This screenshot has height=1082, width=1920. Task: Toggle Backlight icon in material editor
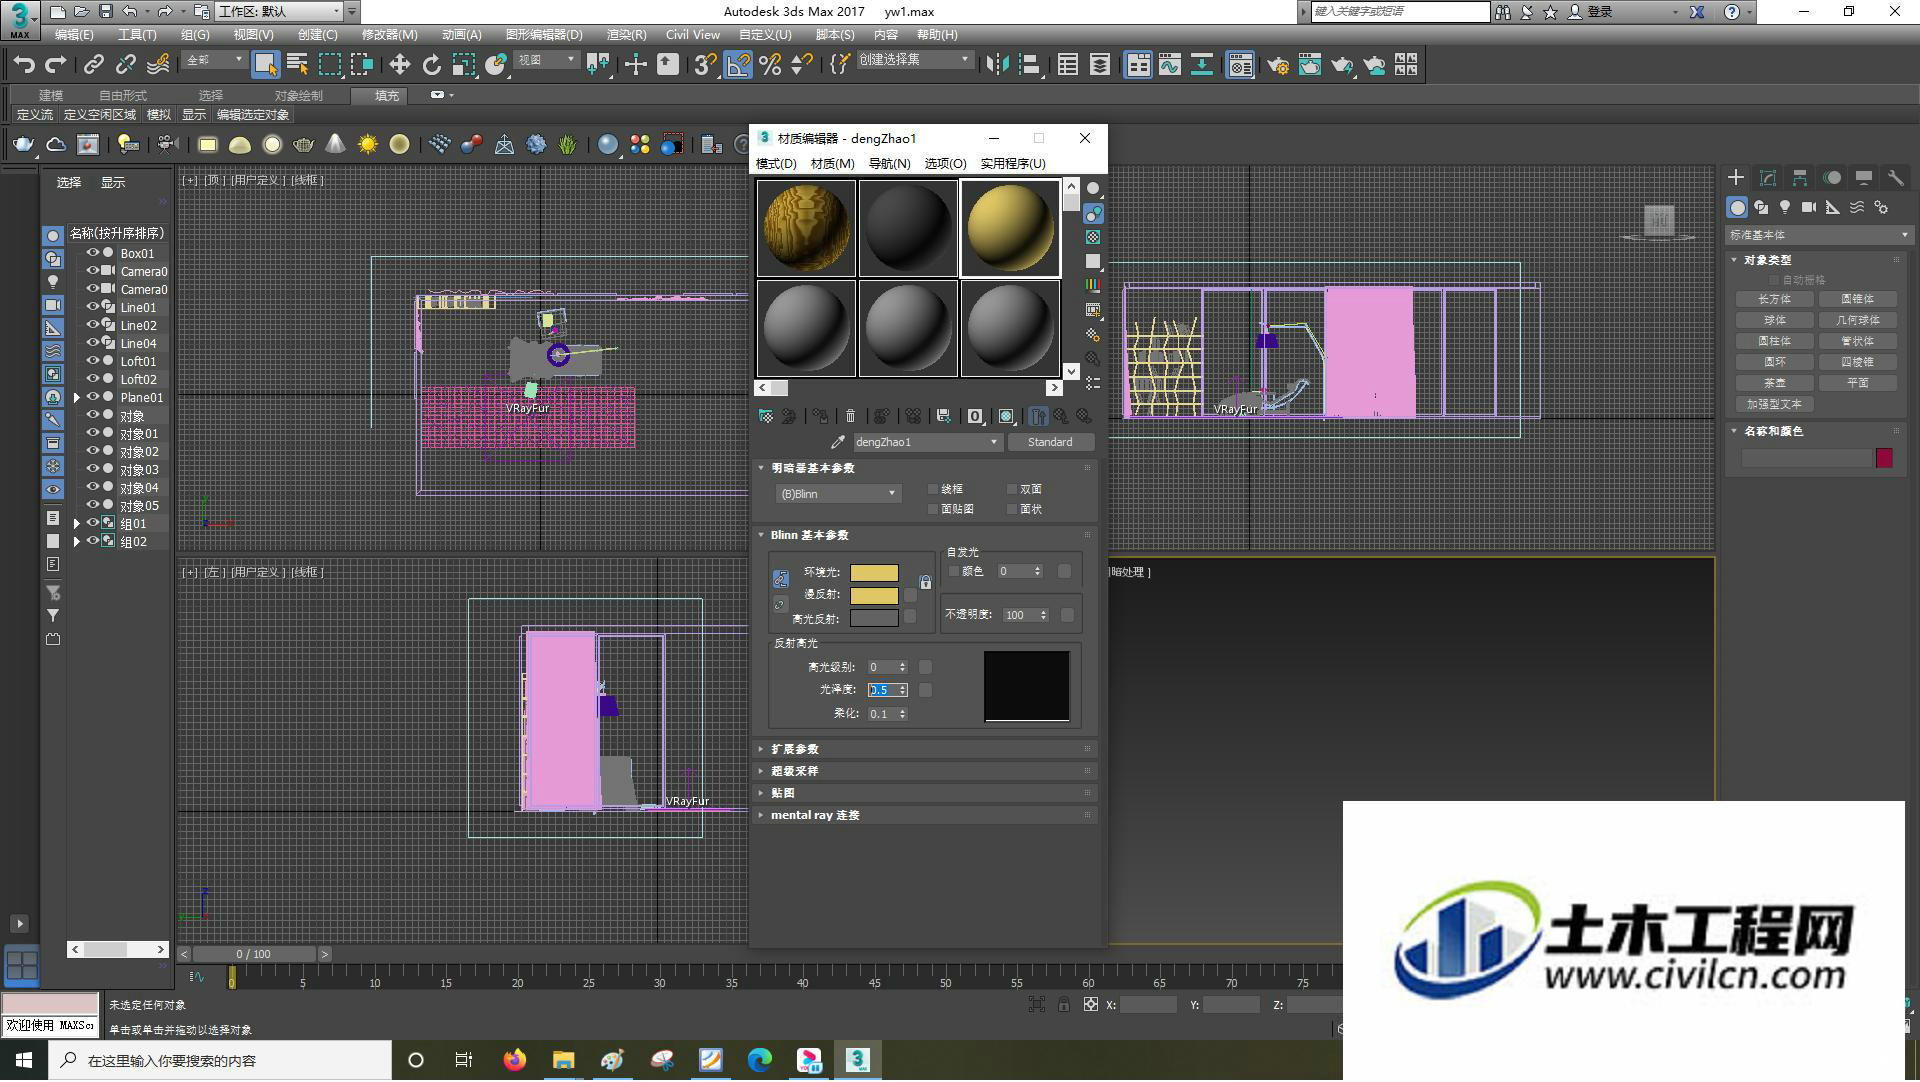coord(1093,213)
